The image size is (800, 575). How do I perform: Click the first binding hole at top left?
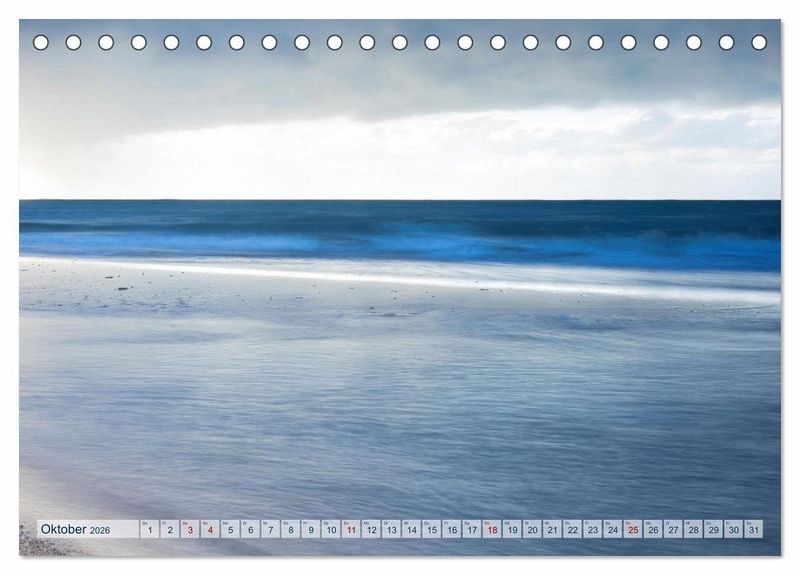coord(41,42)
